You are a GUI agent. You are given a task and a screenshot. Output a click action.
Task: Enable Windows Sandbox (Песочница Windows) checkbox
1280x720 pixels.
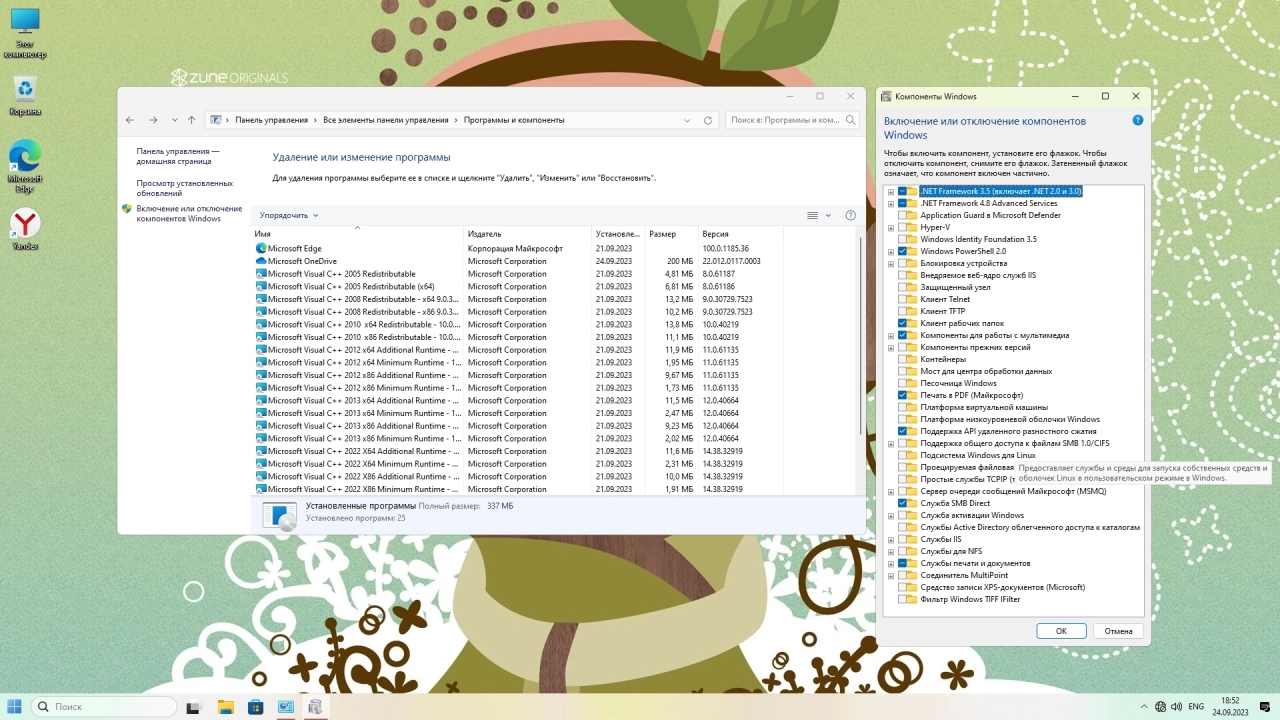(903, 383)
